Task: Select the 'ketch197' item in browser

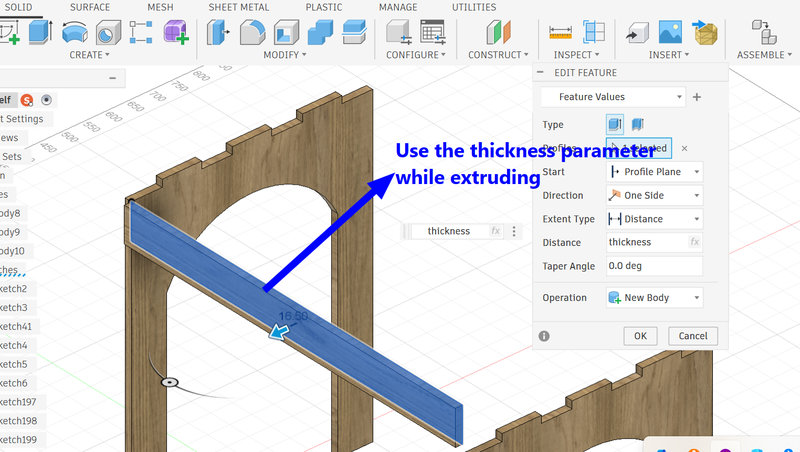Action: (x=18, y=402)
